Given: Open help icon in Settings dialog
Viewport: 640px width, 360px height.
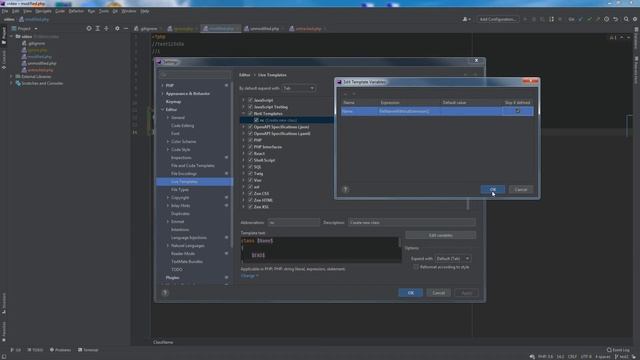Looking at the screenshot, I should 165,293.
